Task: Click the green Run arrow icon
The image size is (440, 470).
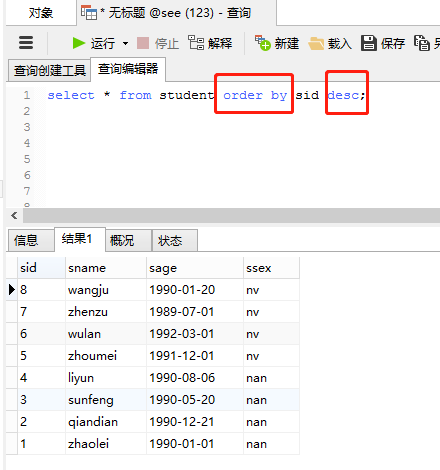Action: 79,43
